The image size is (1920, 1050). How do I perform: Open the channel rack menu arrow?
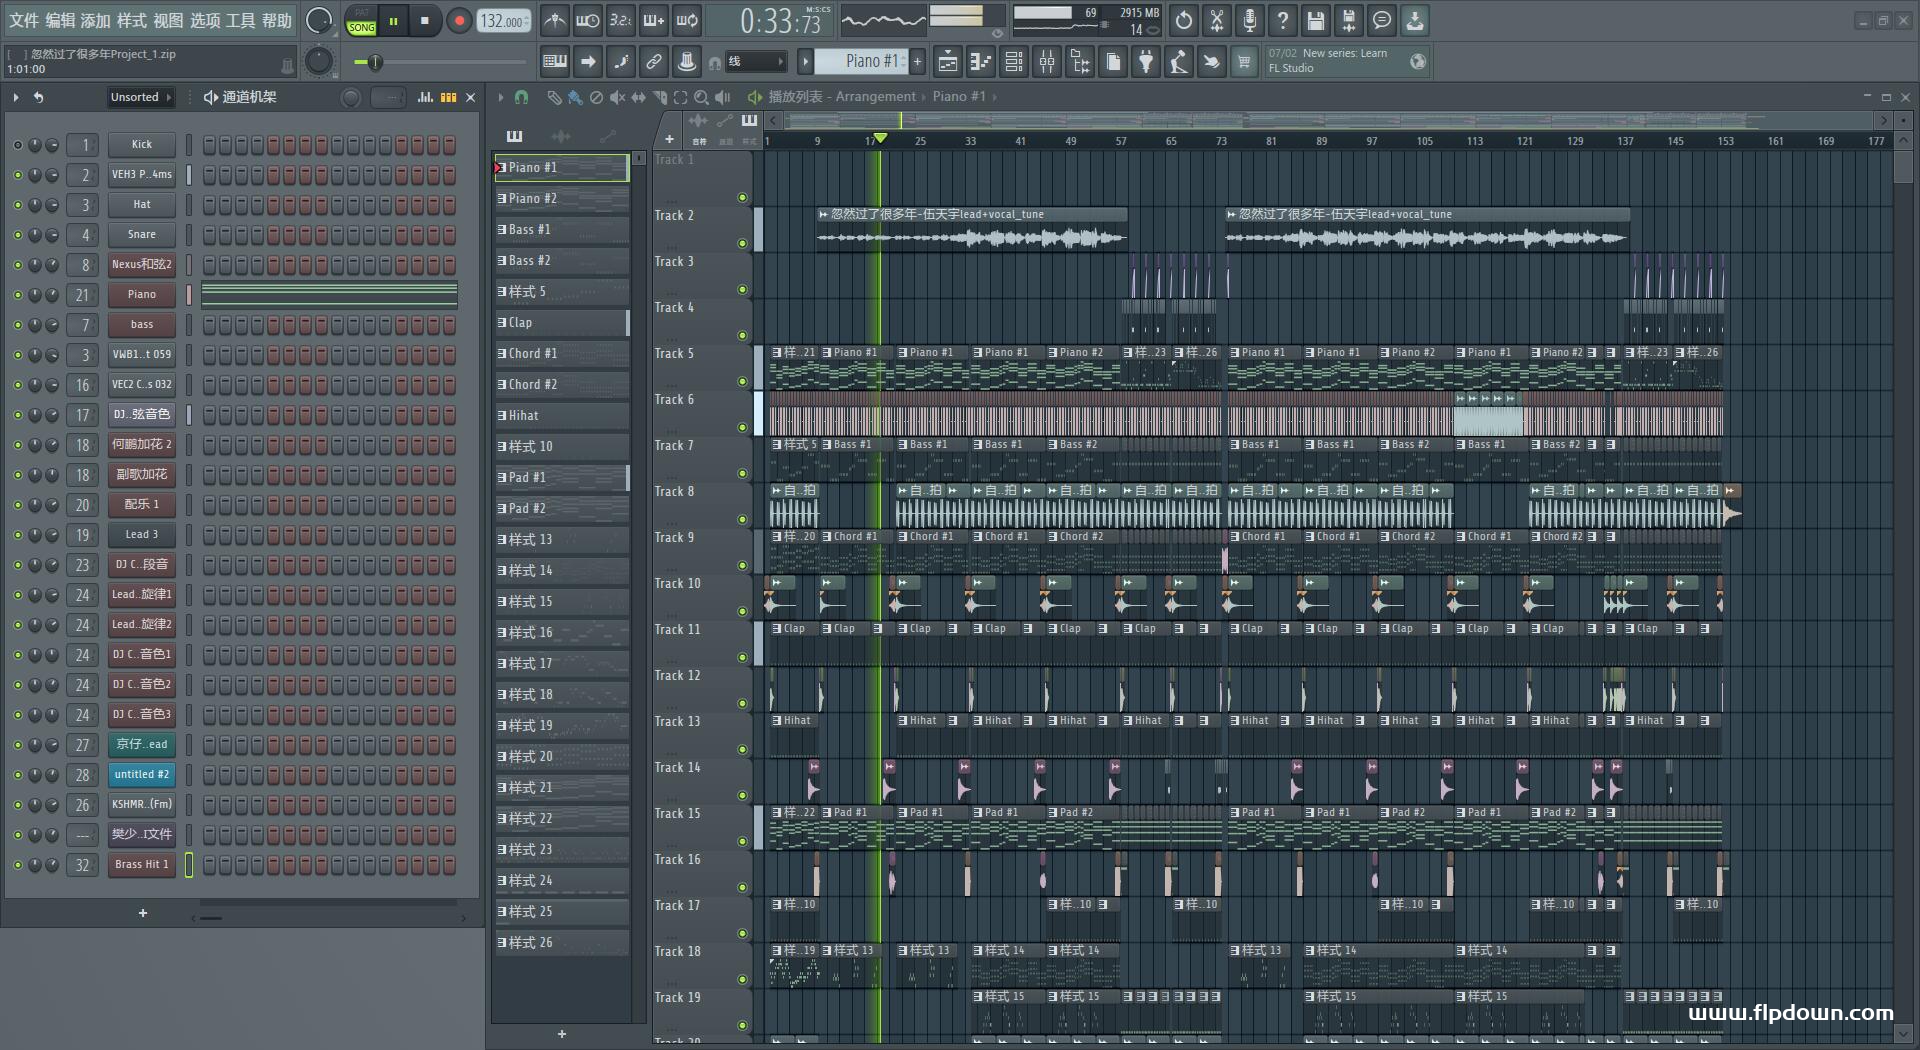[x=16, y=97]
